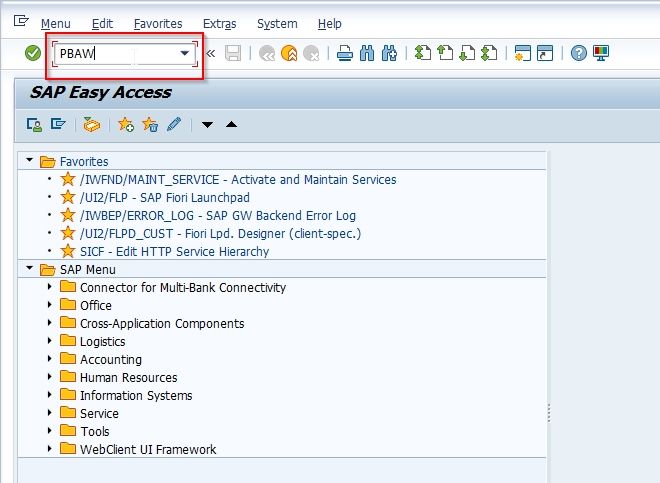Open SICF Edit HTTP Service Hierarchy favorite

point(175,252)
